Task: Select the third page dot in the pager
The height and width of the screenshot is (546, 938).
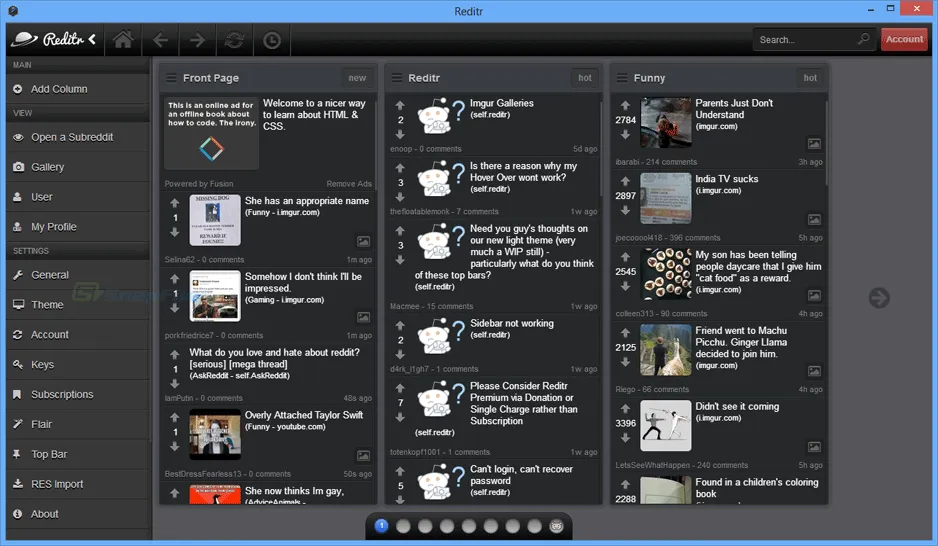Action: pos(425,526)
